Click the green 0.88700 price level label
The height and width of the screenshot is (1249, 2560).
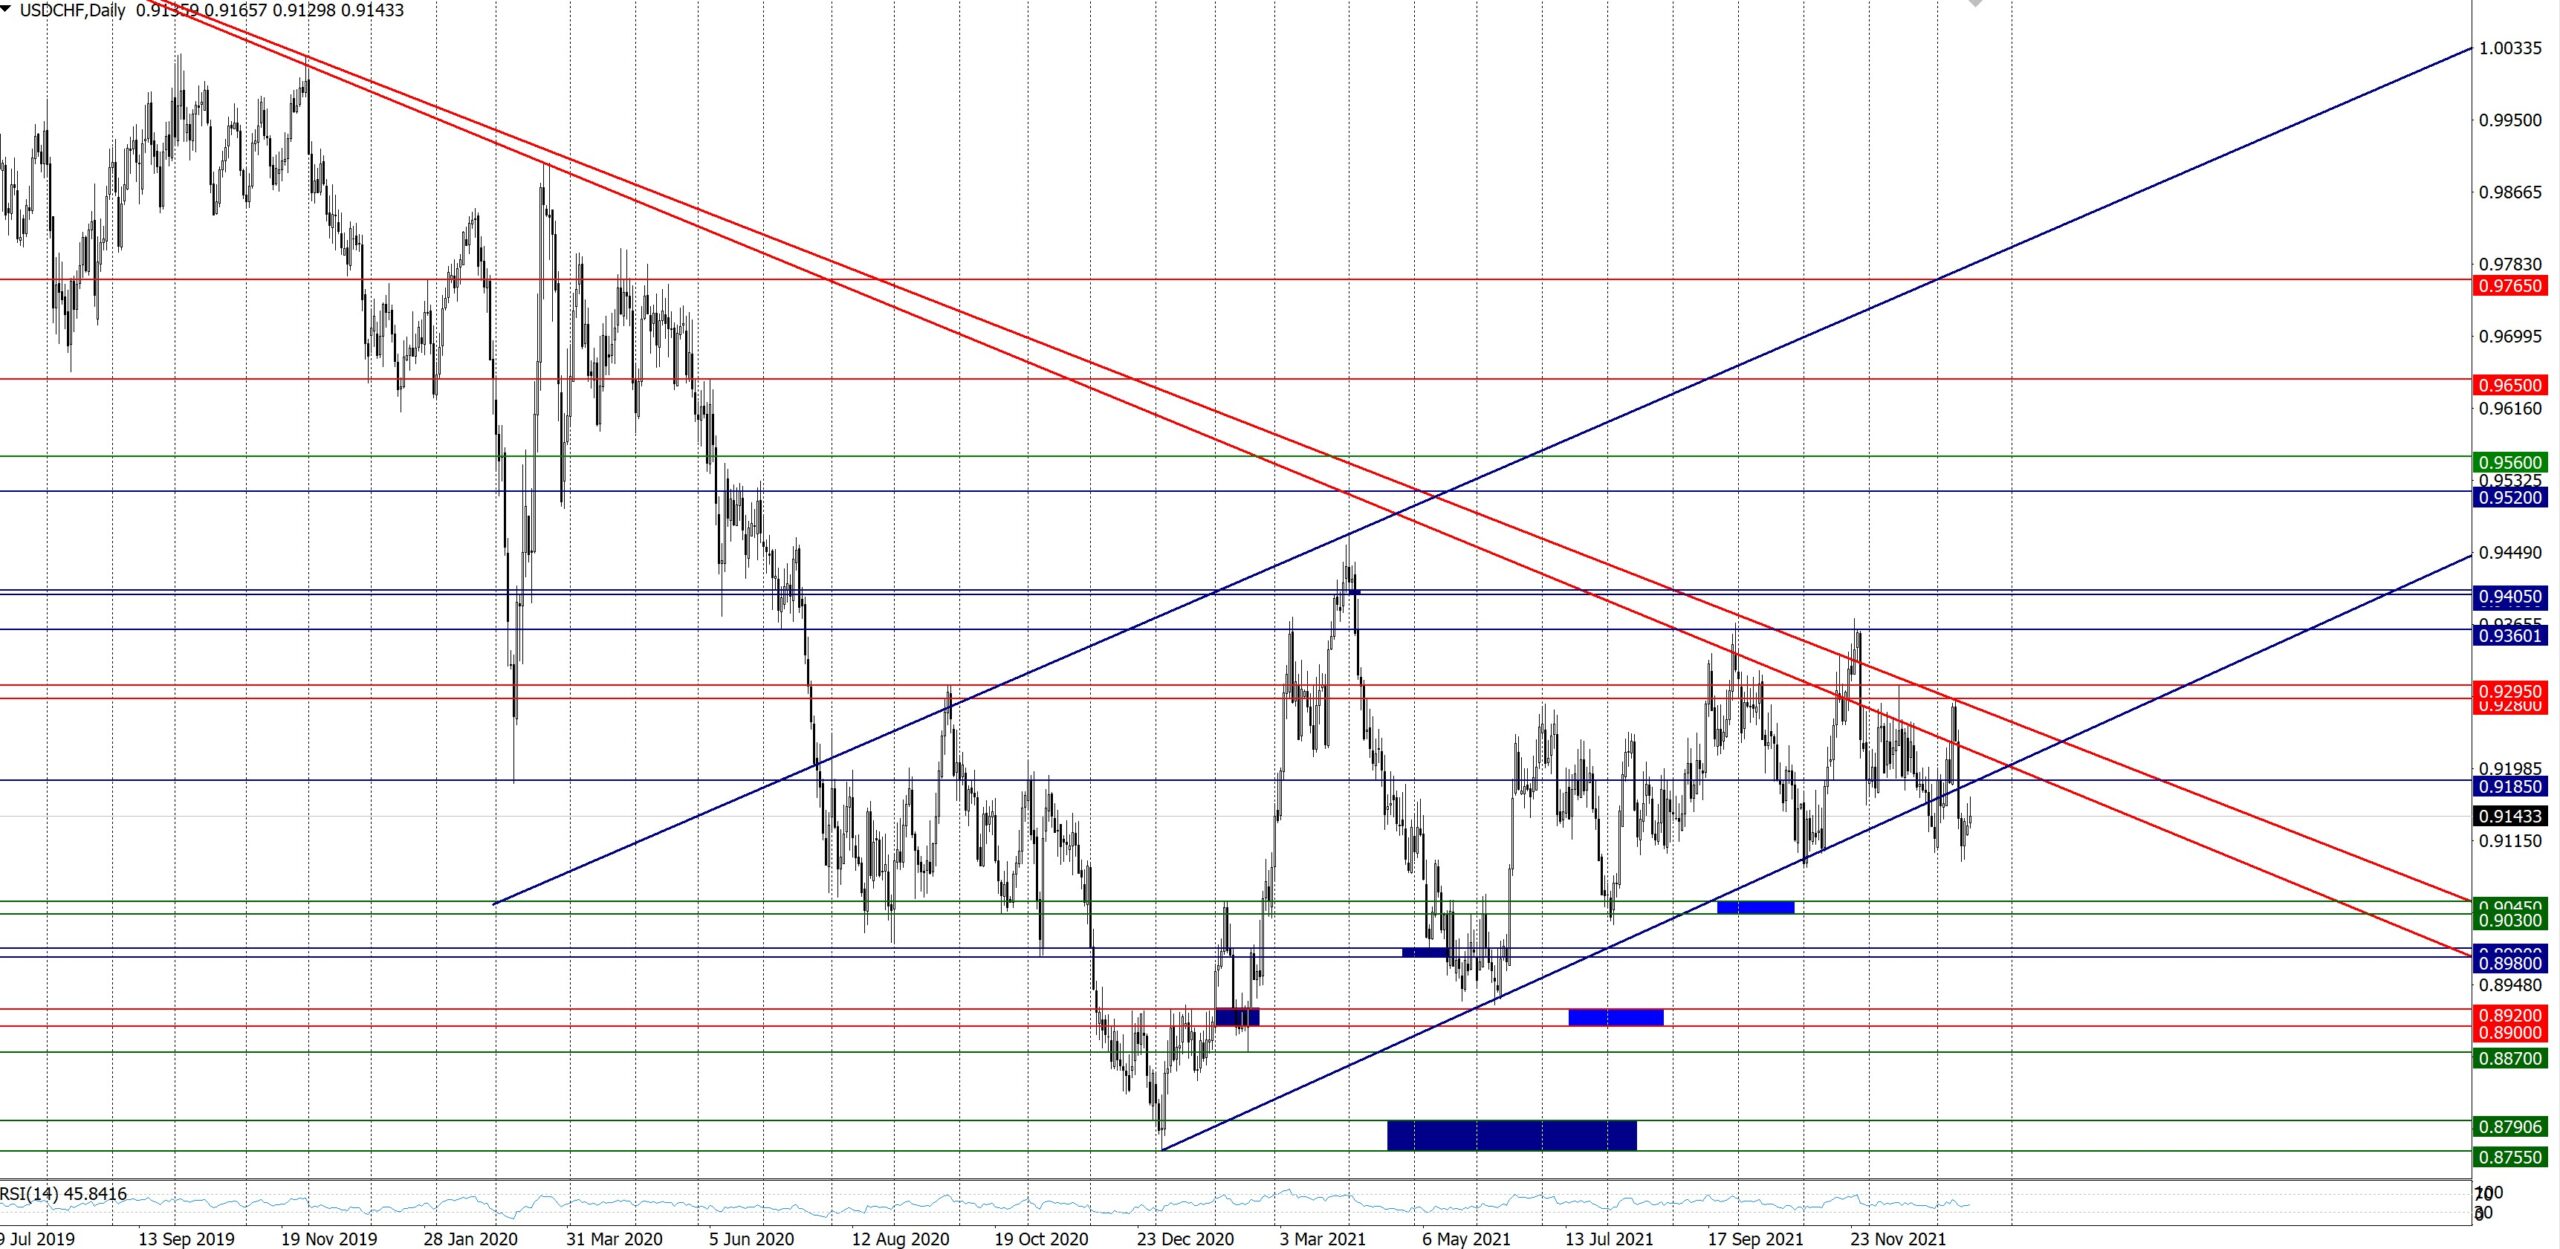click(2509, 1058)
